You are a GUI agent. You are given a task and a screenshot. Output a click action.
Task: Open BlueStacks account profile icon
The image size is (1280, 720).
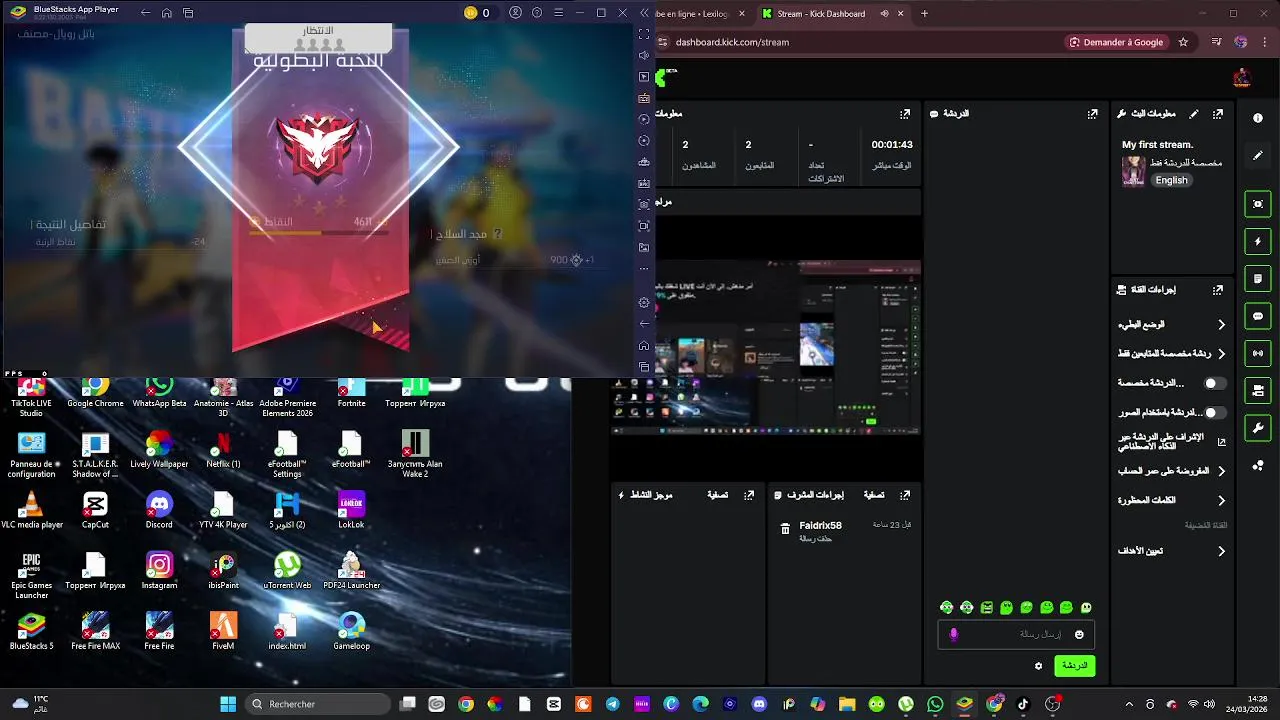(x=516, y=13)
